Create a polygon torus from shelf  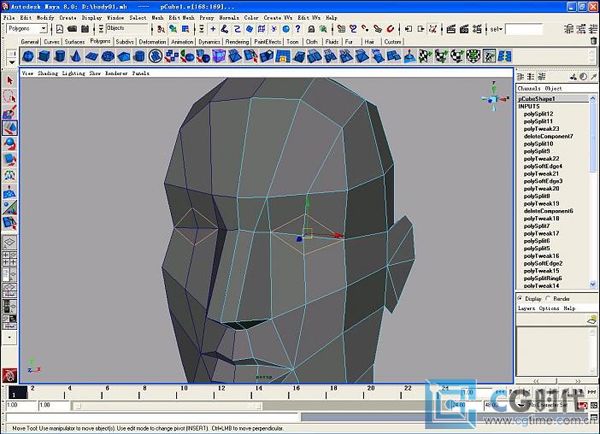108,57
